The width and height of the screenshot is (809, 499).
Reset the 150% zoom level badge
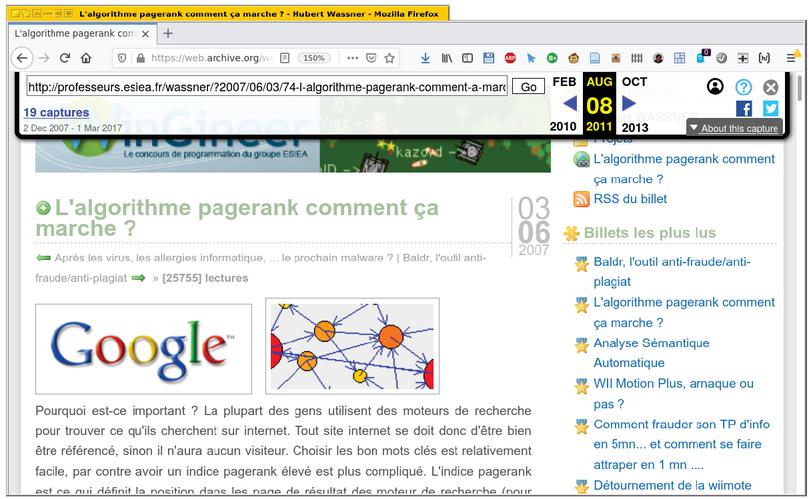[x=314, y=58]
